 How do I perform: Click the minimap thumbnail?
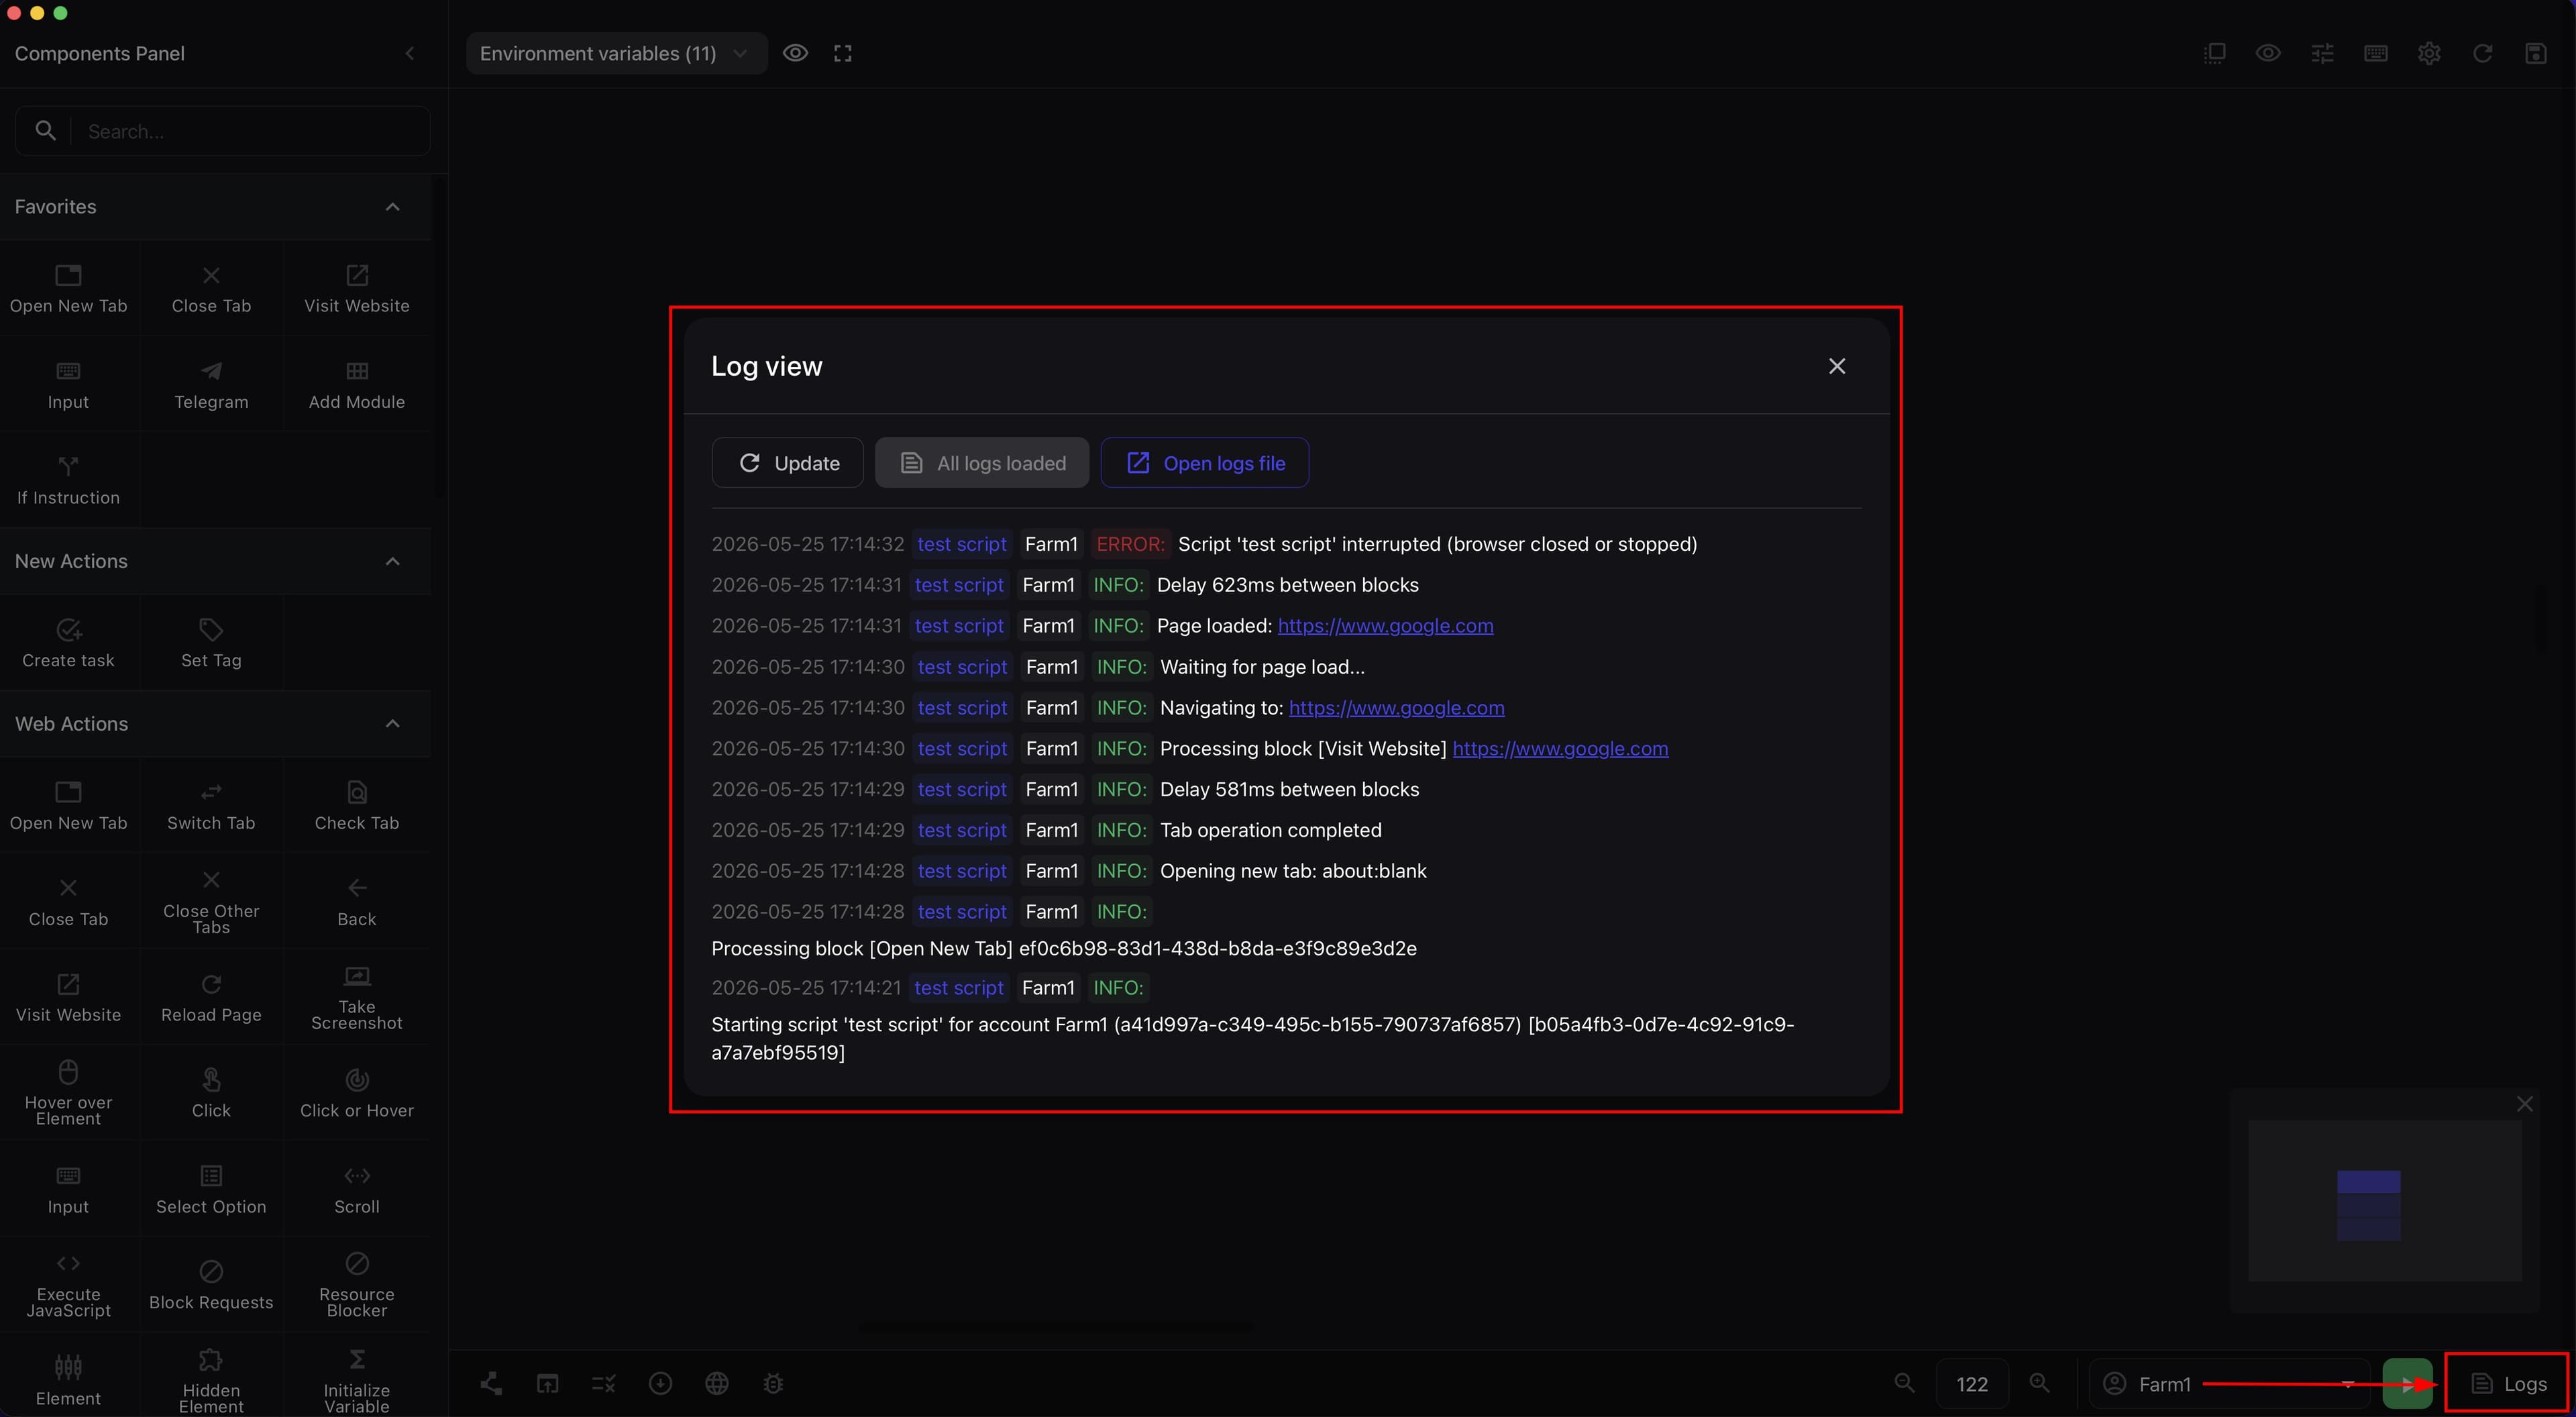[x=2384, y=1201]
